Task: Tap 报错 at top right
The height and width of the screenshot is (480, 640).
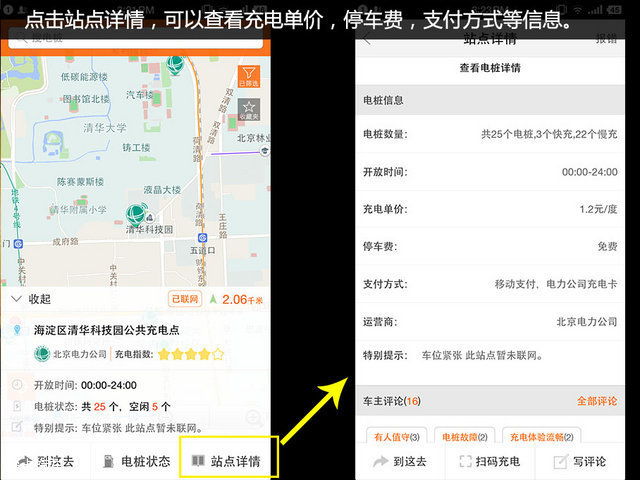Action: point(606,39)
